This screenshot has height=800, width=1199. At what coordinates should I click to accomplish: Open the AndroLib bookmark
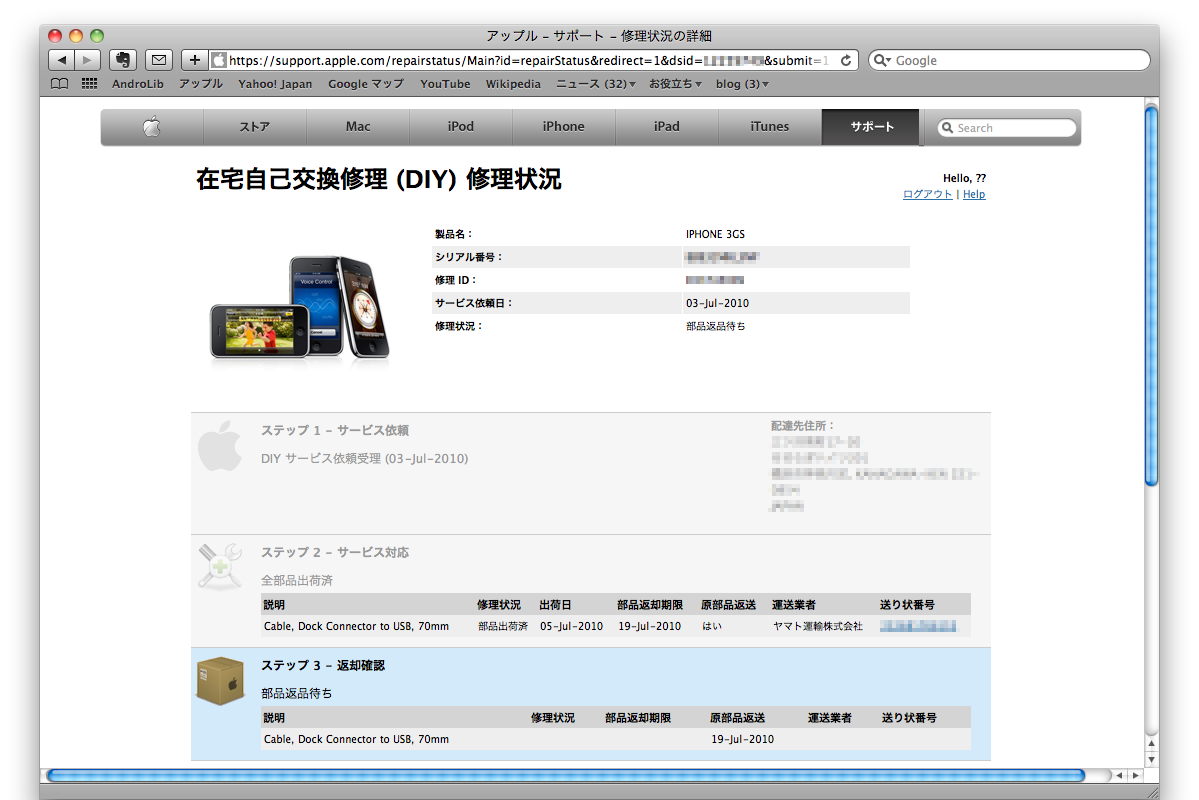pos(138,84)
